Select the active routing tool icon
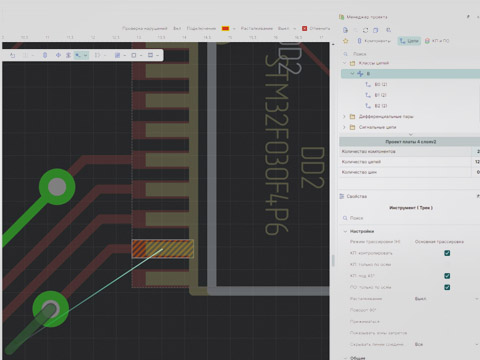 click(78, 55)
